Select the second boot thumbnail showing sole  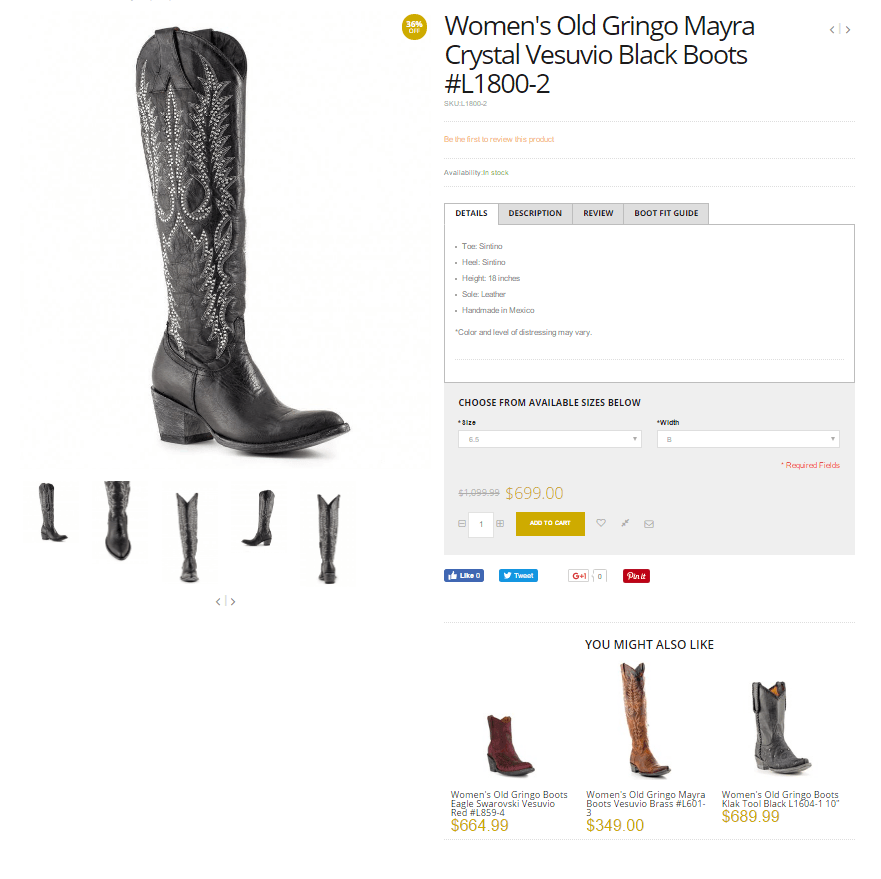(x=118, y=520)
